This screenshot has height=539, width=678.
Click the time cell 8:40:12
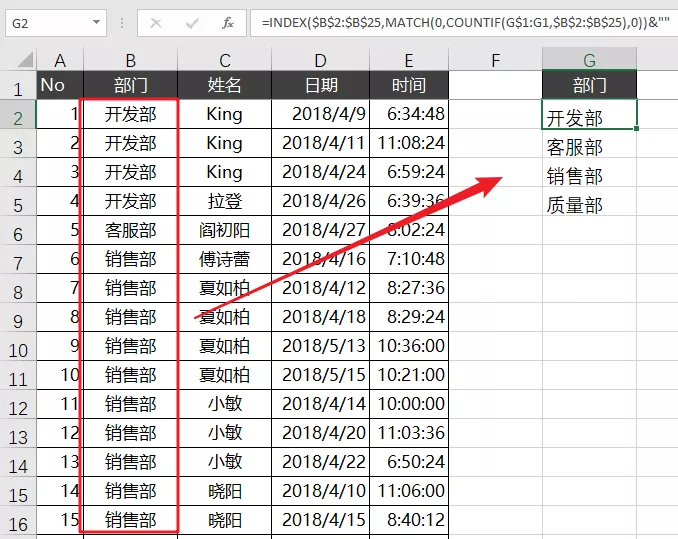tap(409, 520)
